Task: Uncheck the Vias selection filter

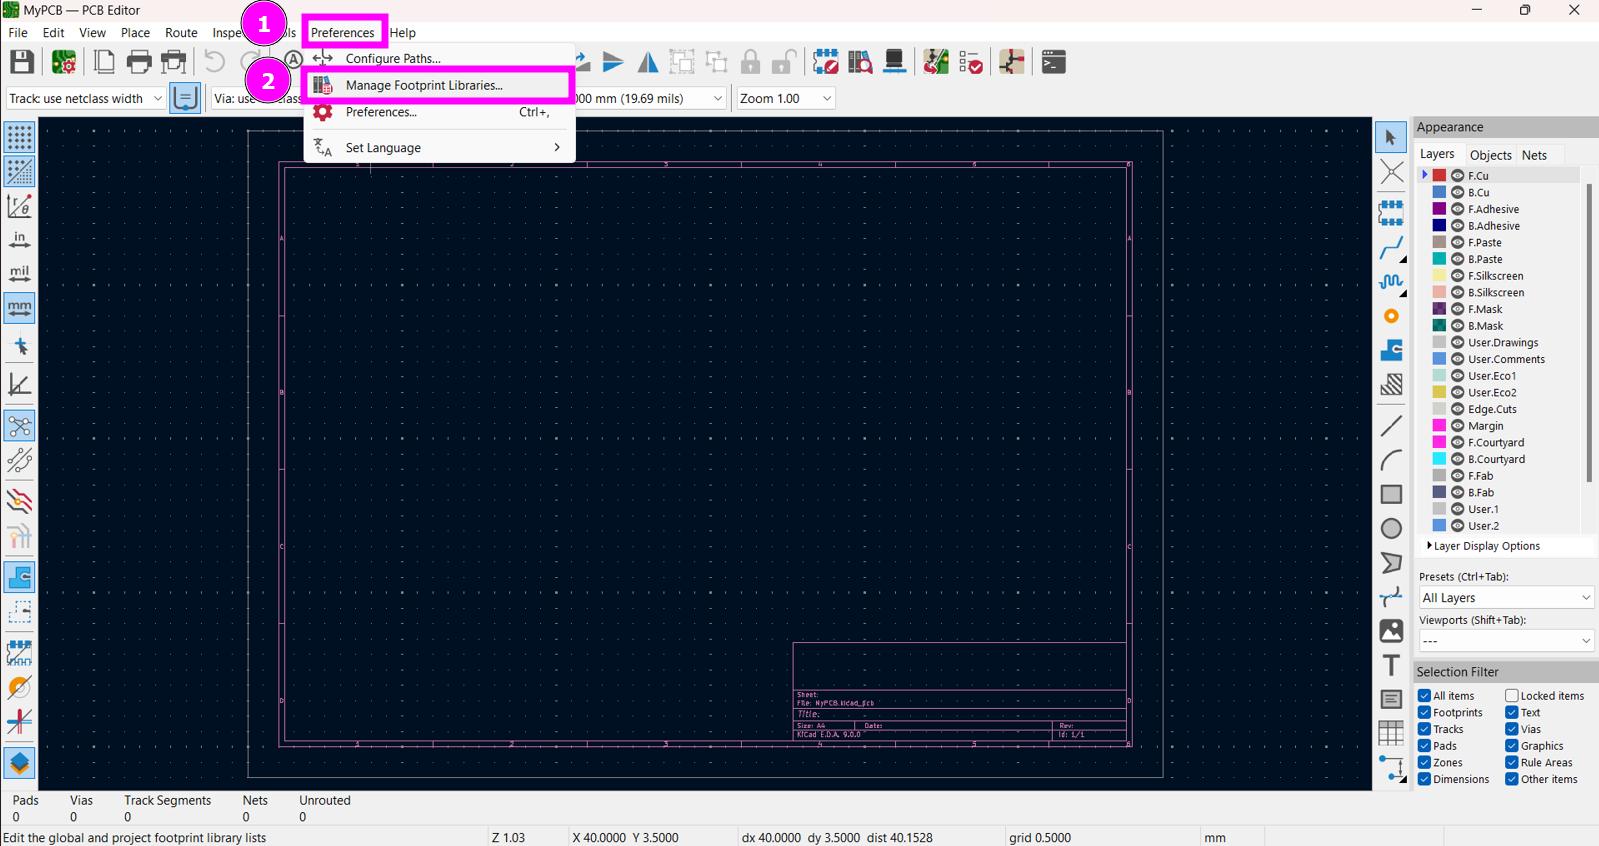Action: (1512, 729)
